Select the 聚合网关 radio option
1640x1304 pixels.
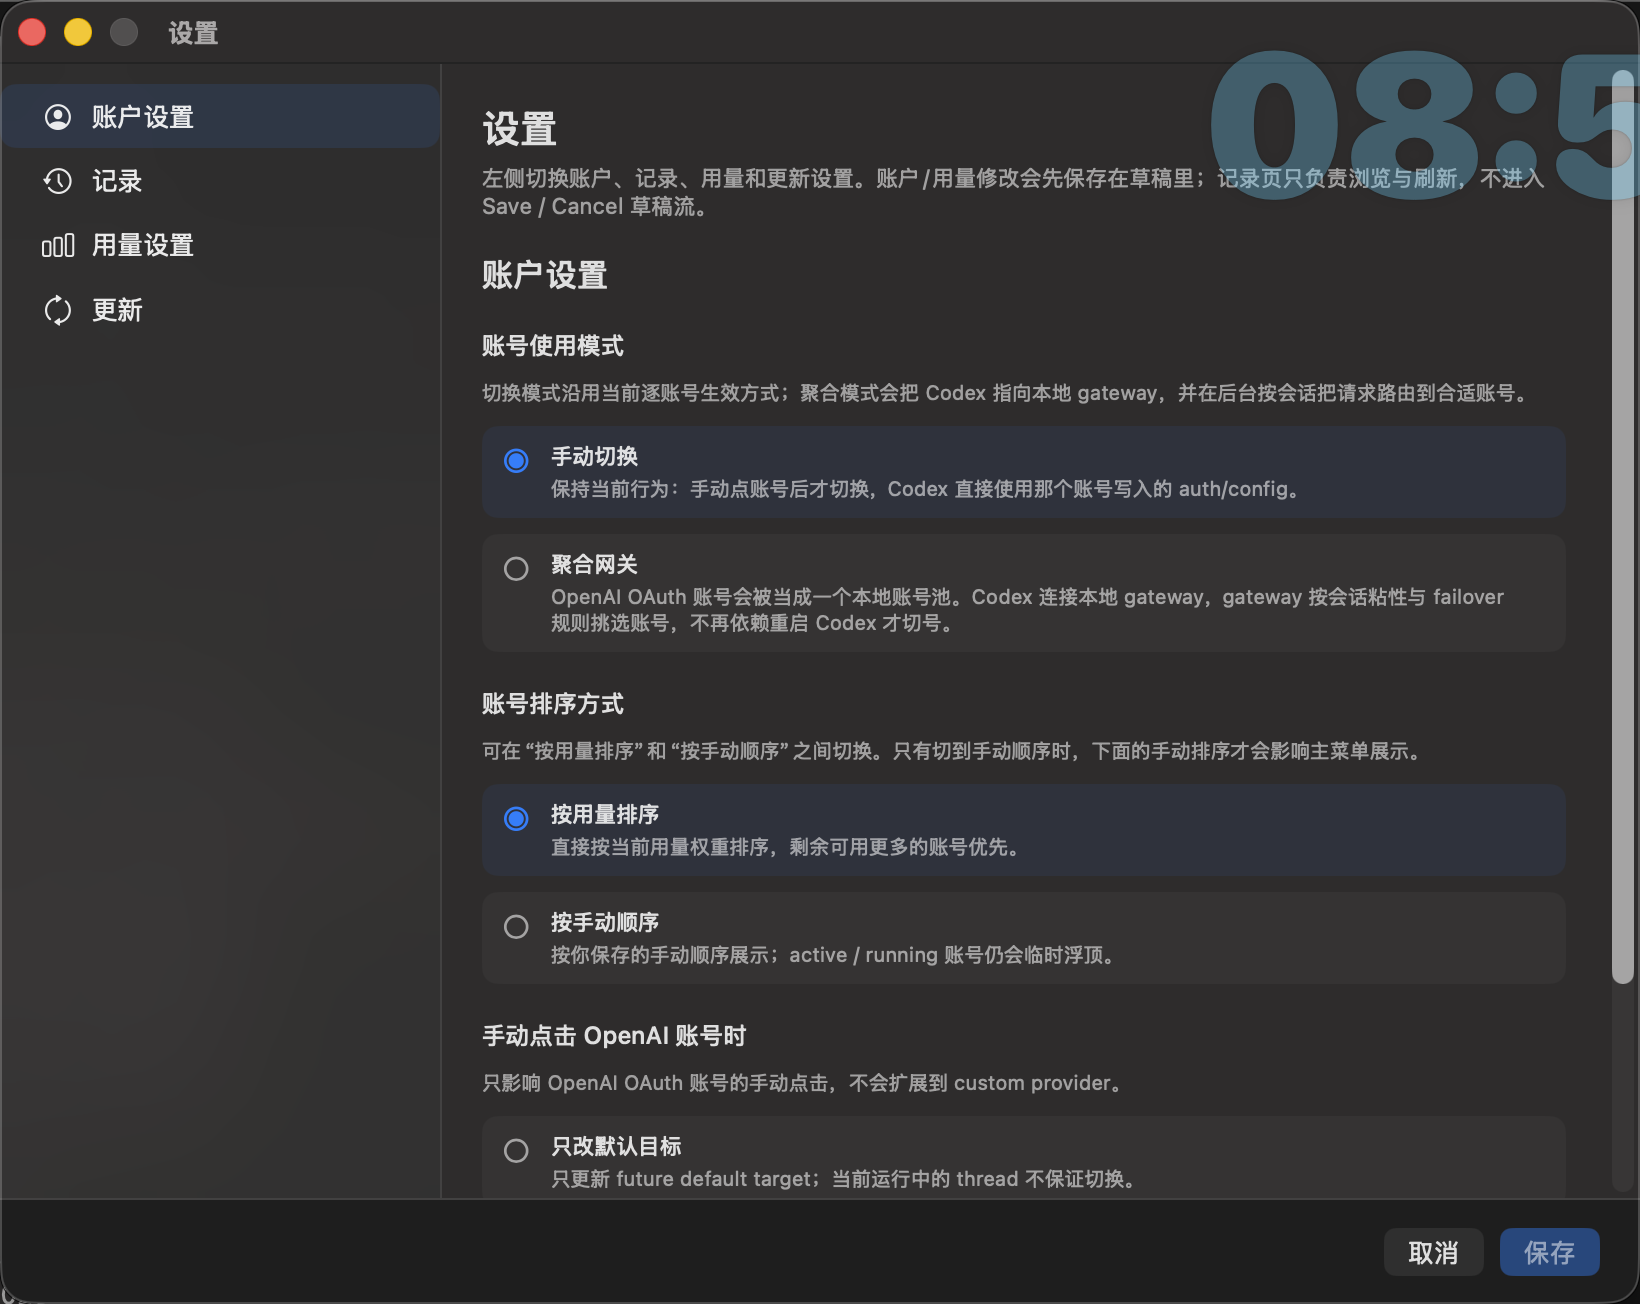(516, 569)
